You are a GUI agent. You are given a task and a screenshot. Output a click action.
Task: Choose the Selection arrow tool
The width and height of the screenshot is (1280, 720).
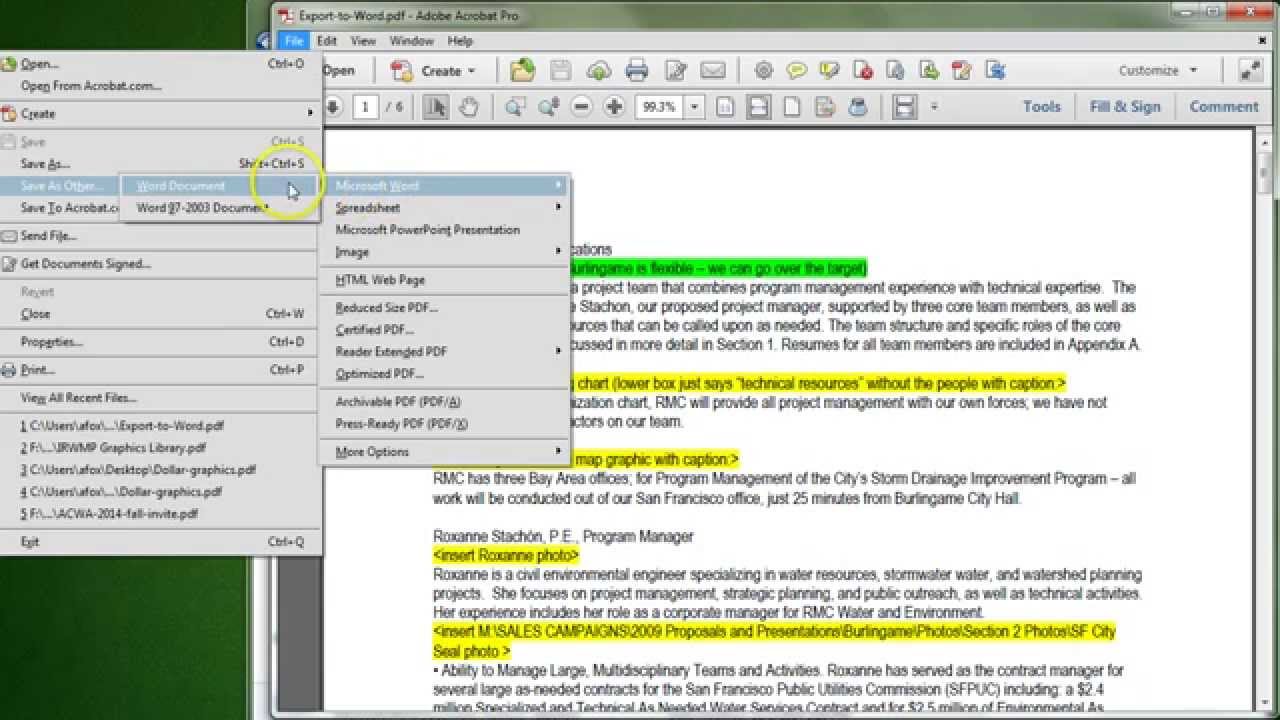pos(435,106)
